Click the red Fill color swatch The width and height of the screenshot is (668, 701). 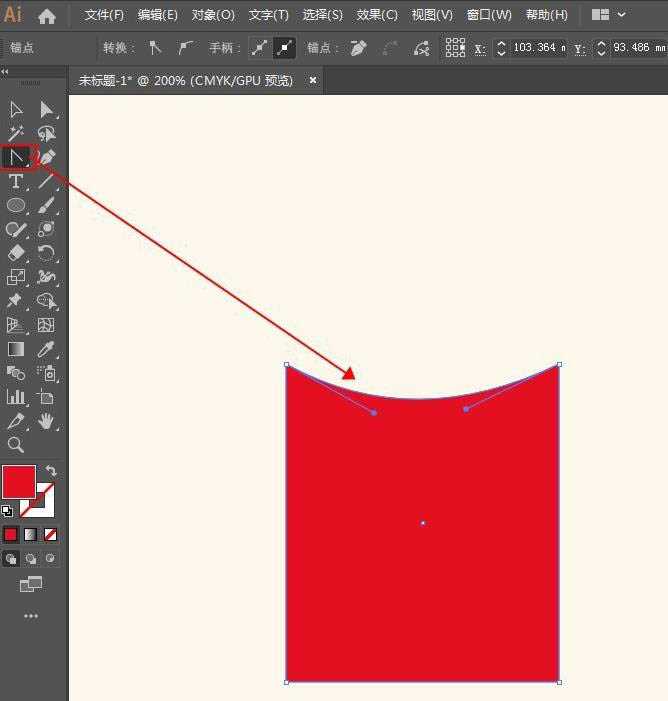tap(18, 481)
